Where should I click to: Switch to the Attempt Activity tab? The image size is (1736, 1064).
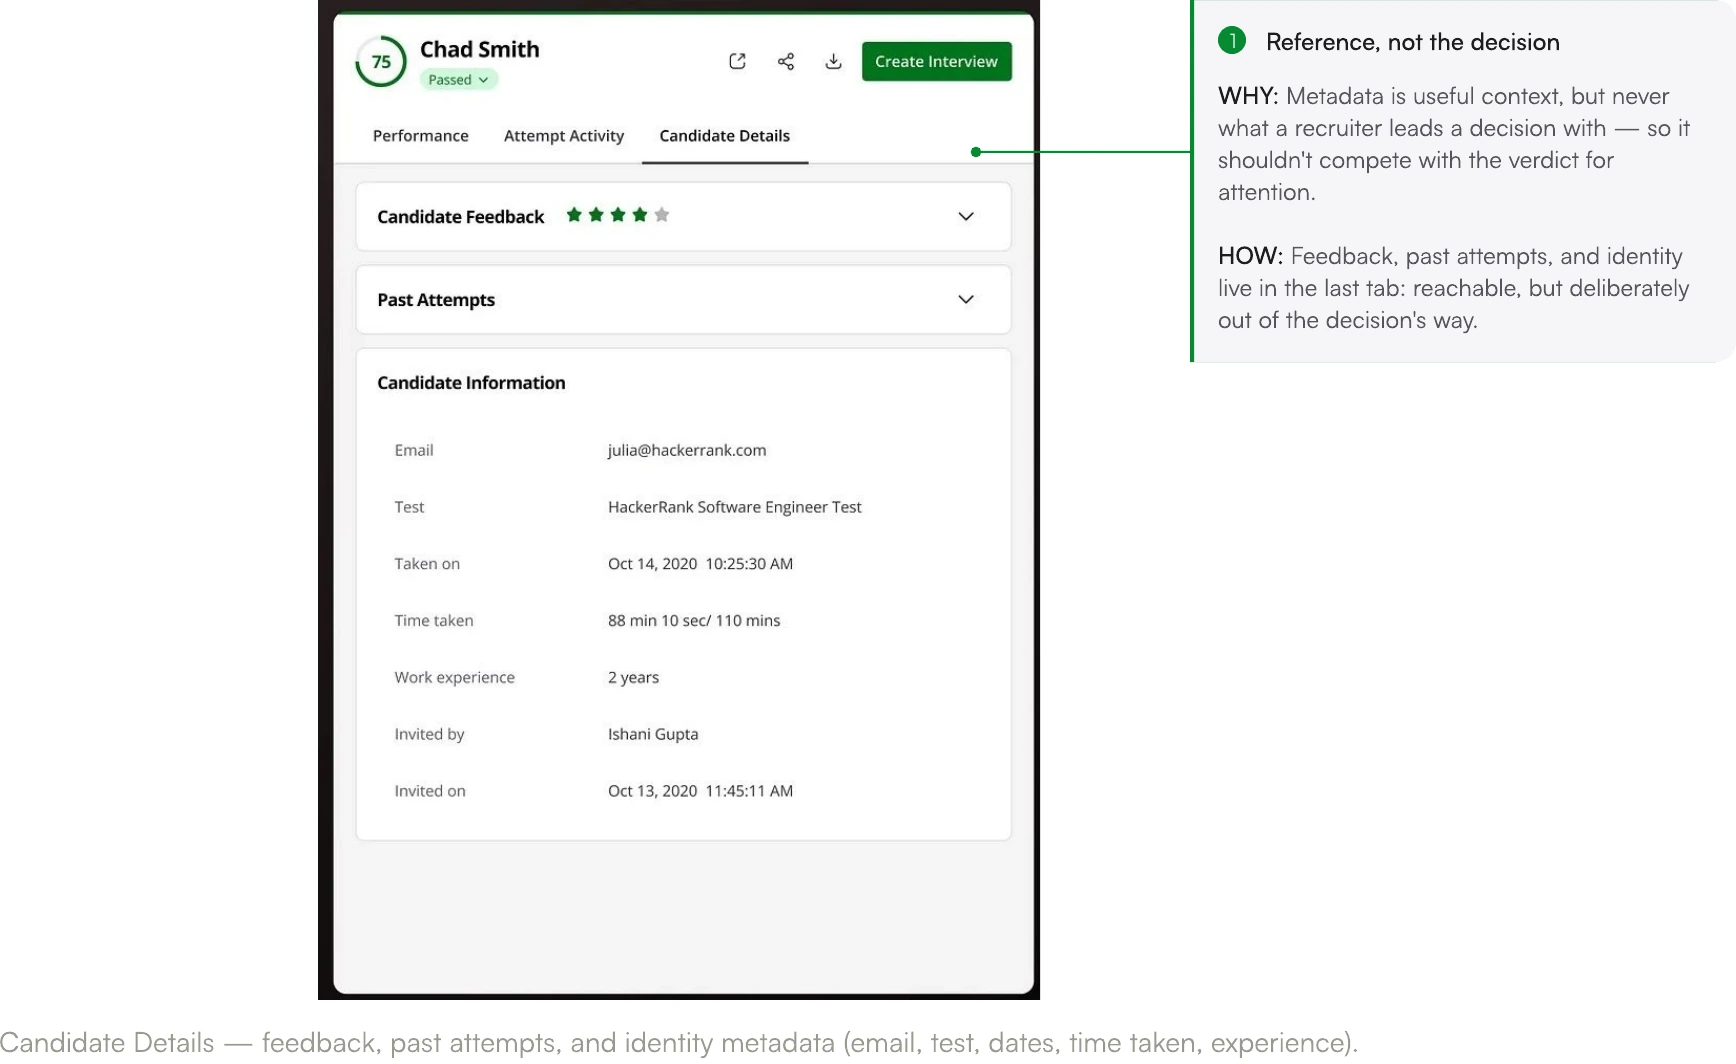[x=564, y=135]
